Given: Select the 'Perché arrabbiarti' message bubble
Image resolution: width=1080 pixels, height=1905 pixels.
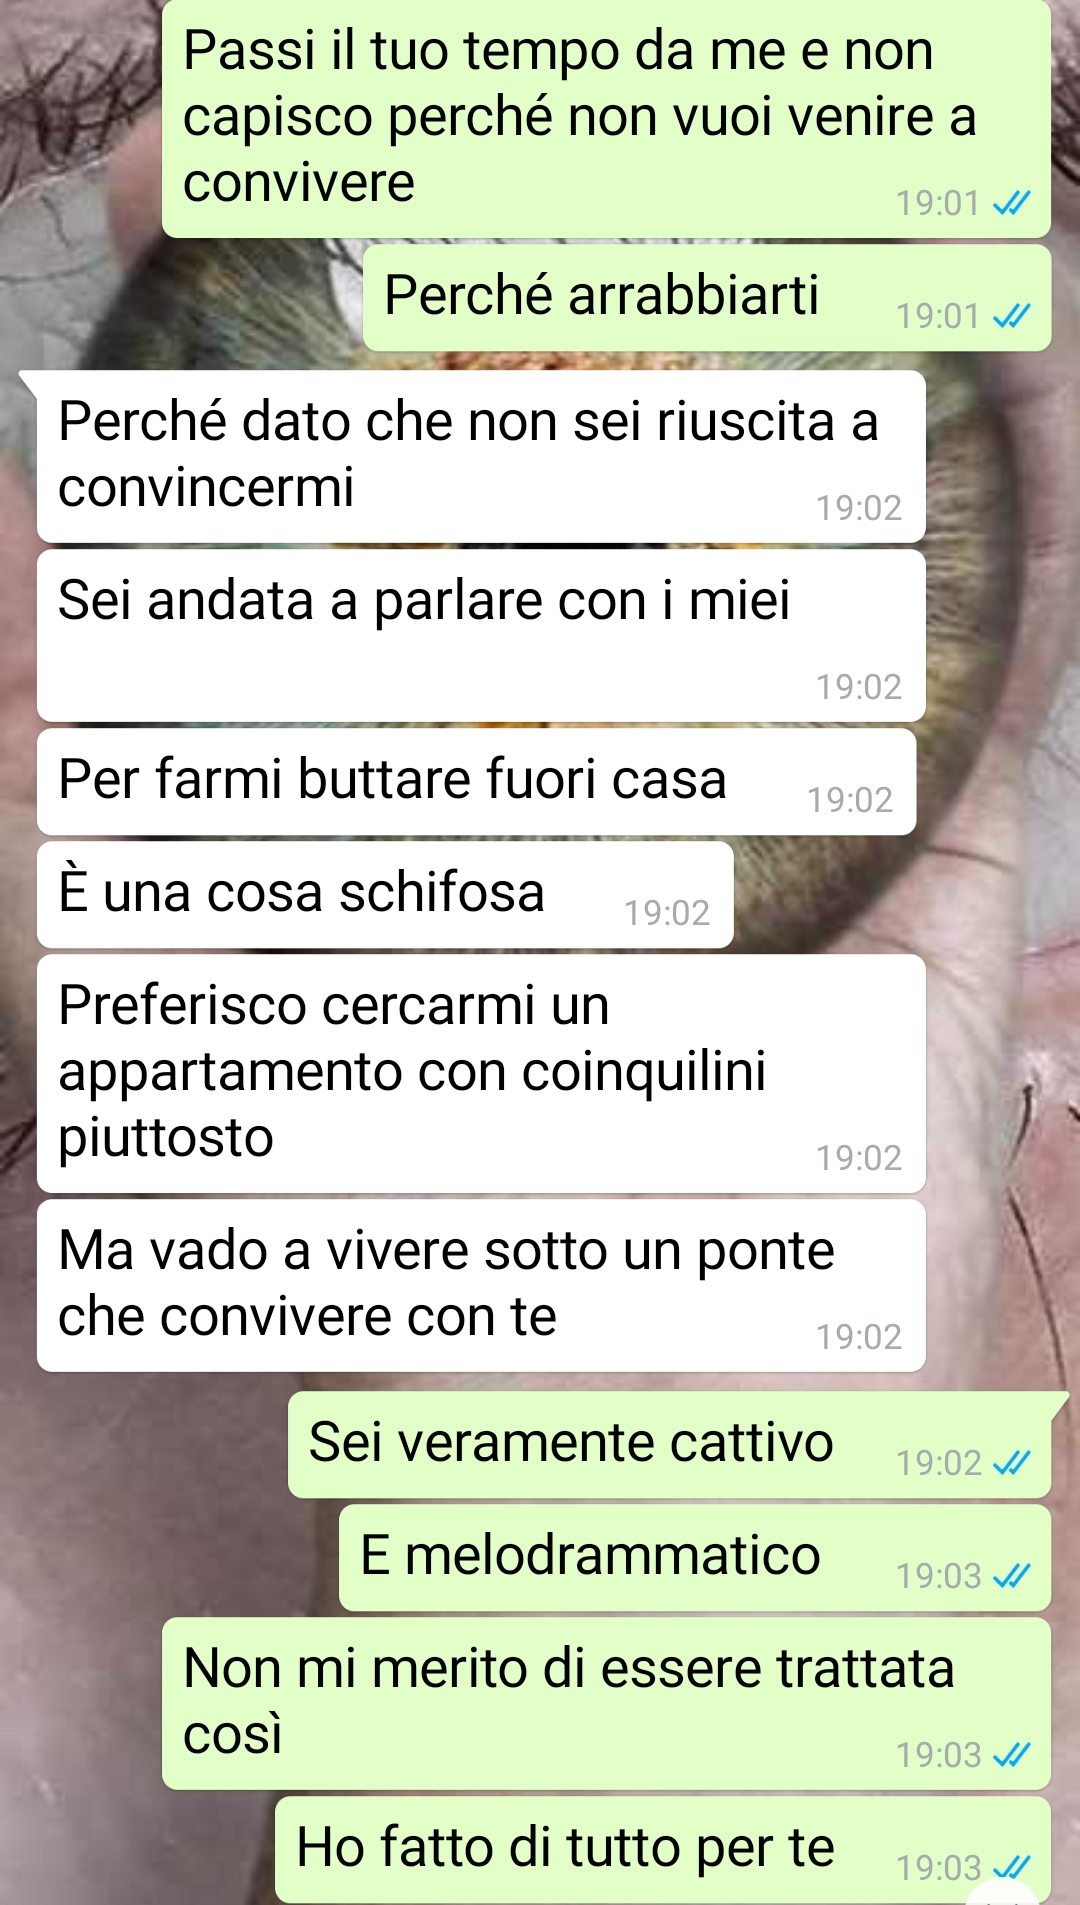Looking at the screenshot, I should point(707,298).
